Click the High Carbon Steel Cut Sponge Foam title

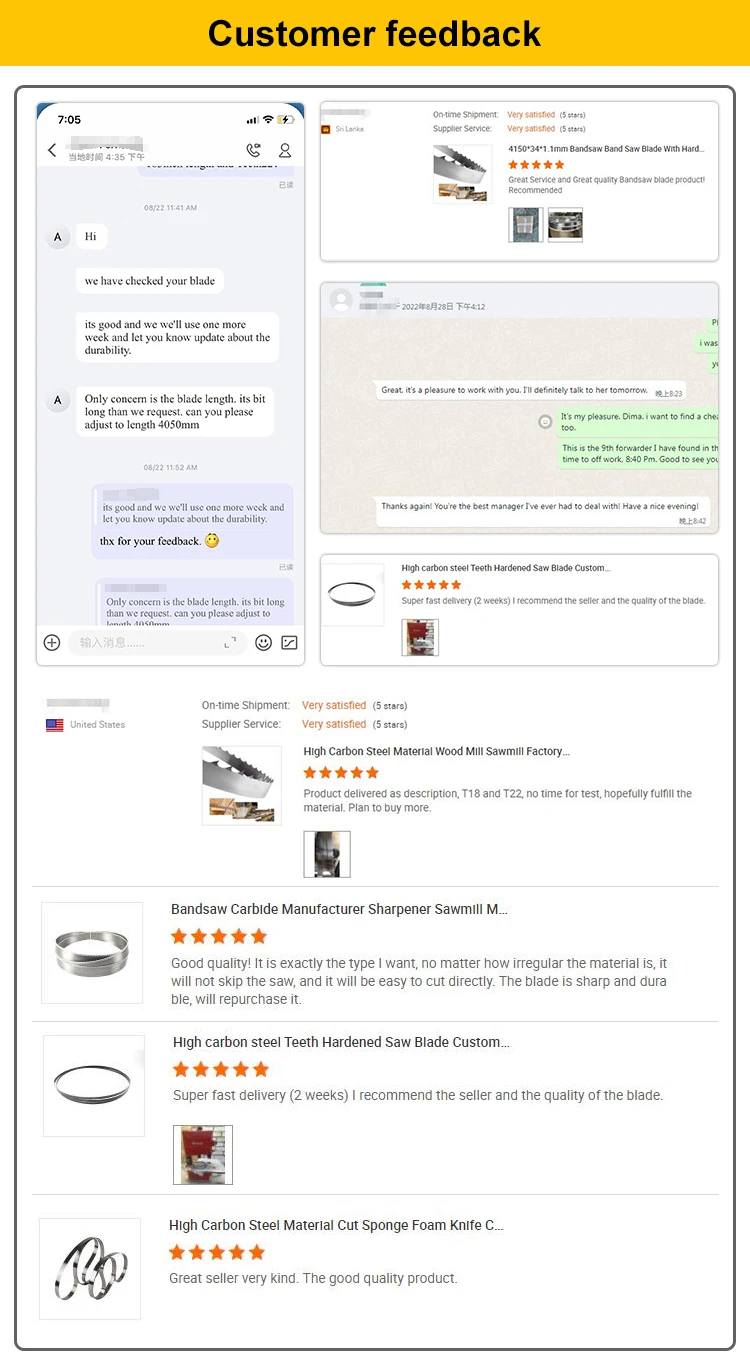pos(336,1225)
